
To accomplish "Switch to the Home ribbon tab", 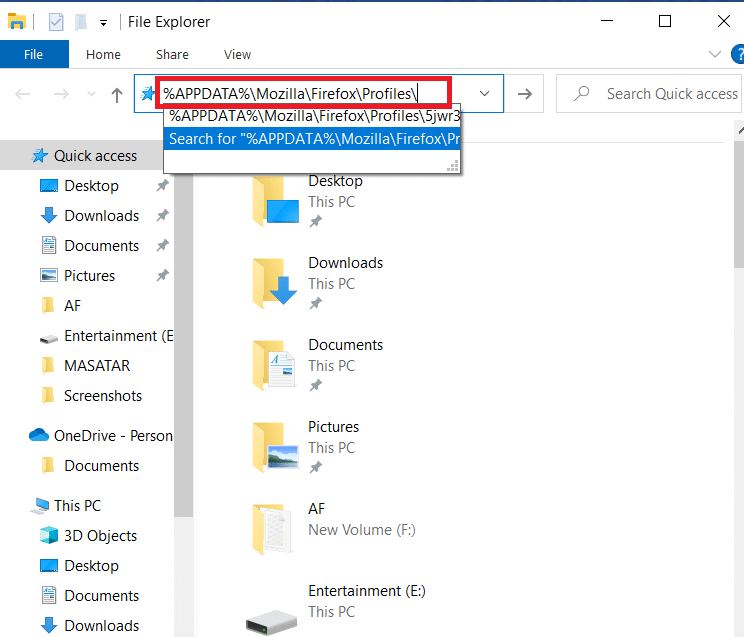I will click(x=103, y=55).
